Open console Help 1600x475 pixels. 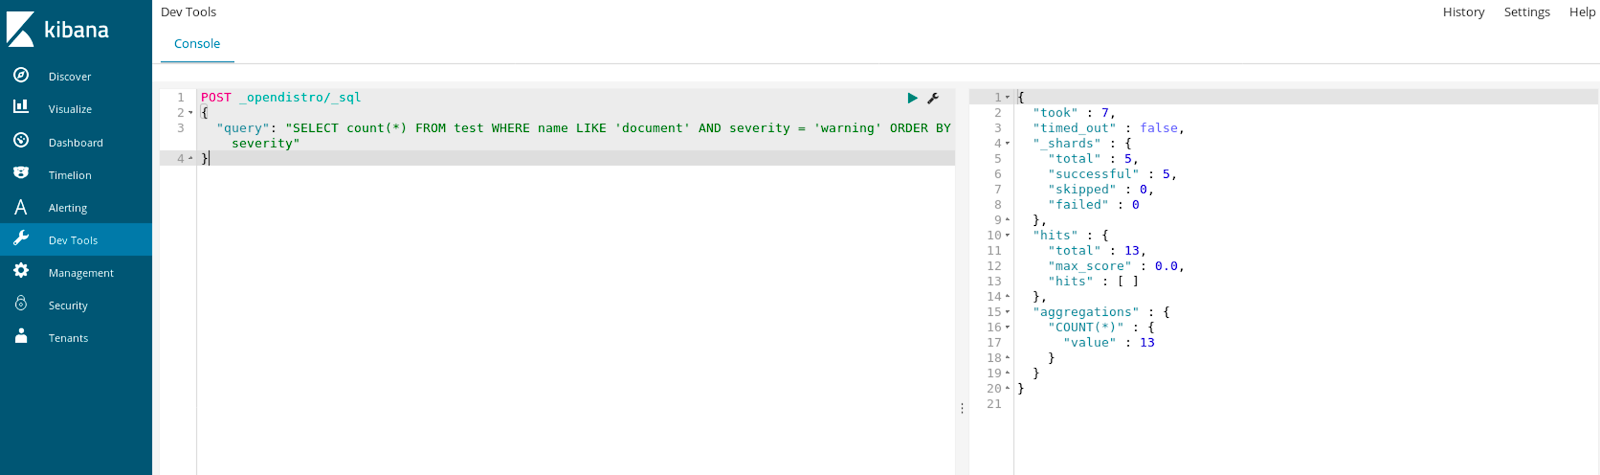coord(1582,12)
